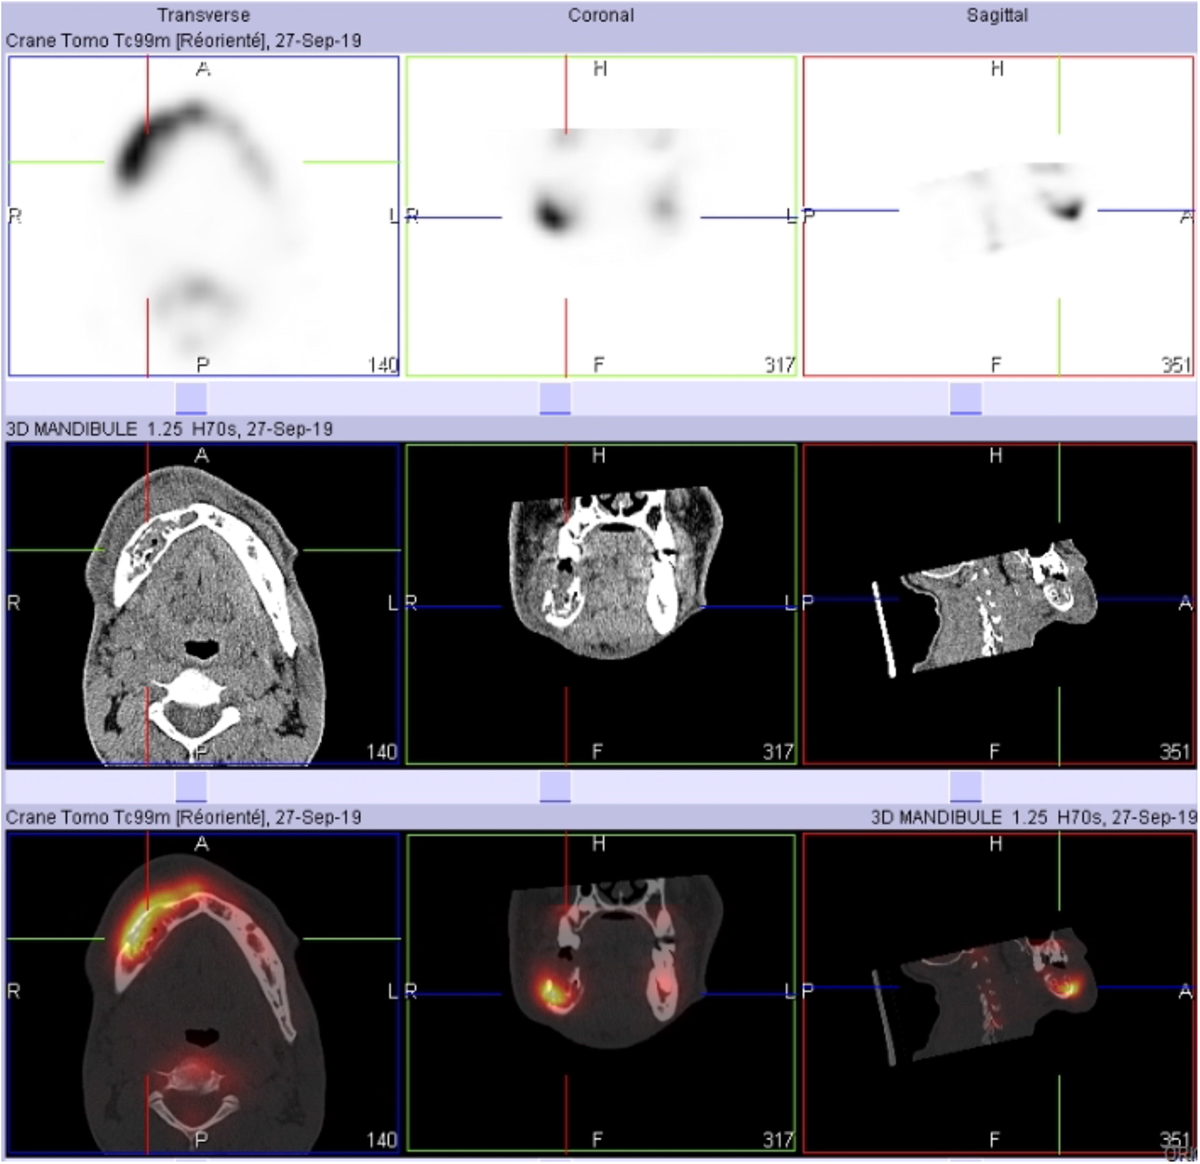This screenshot has height=1164, width=1200.
Task: Click slice number 317 in coronal CT view
Action: (779, 752)
